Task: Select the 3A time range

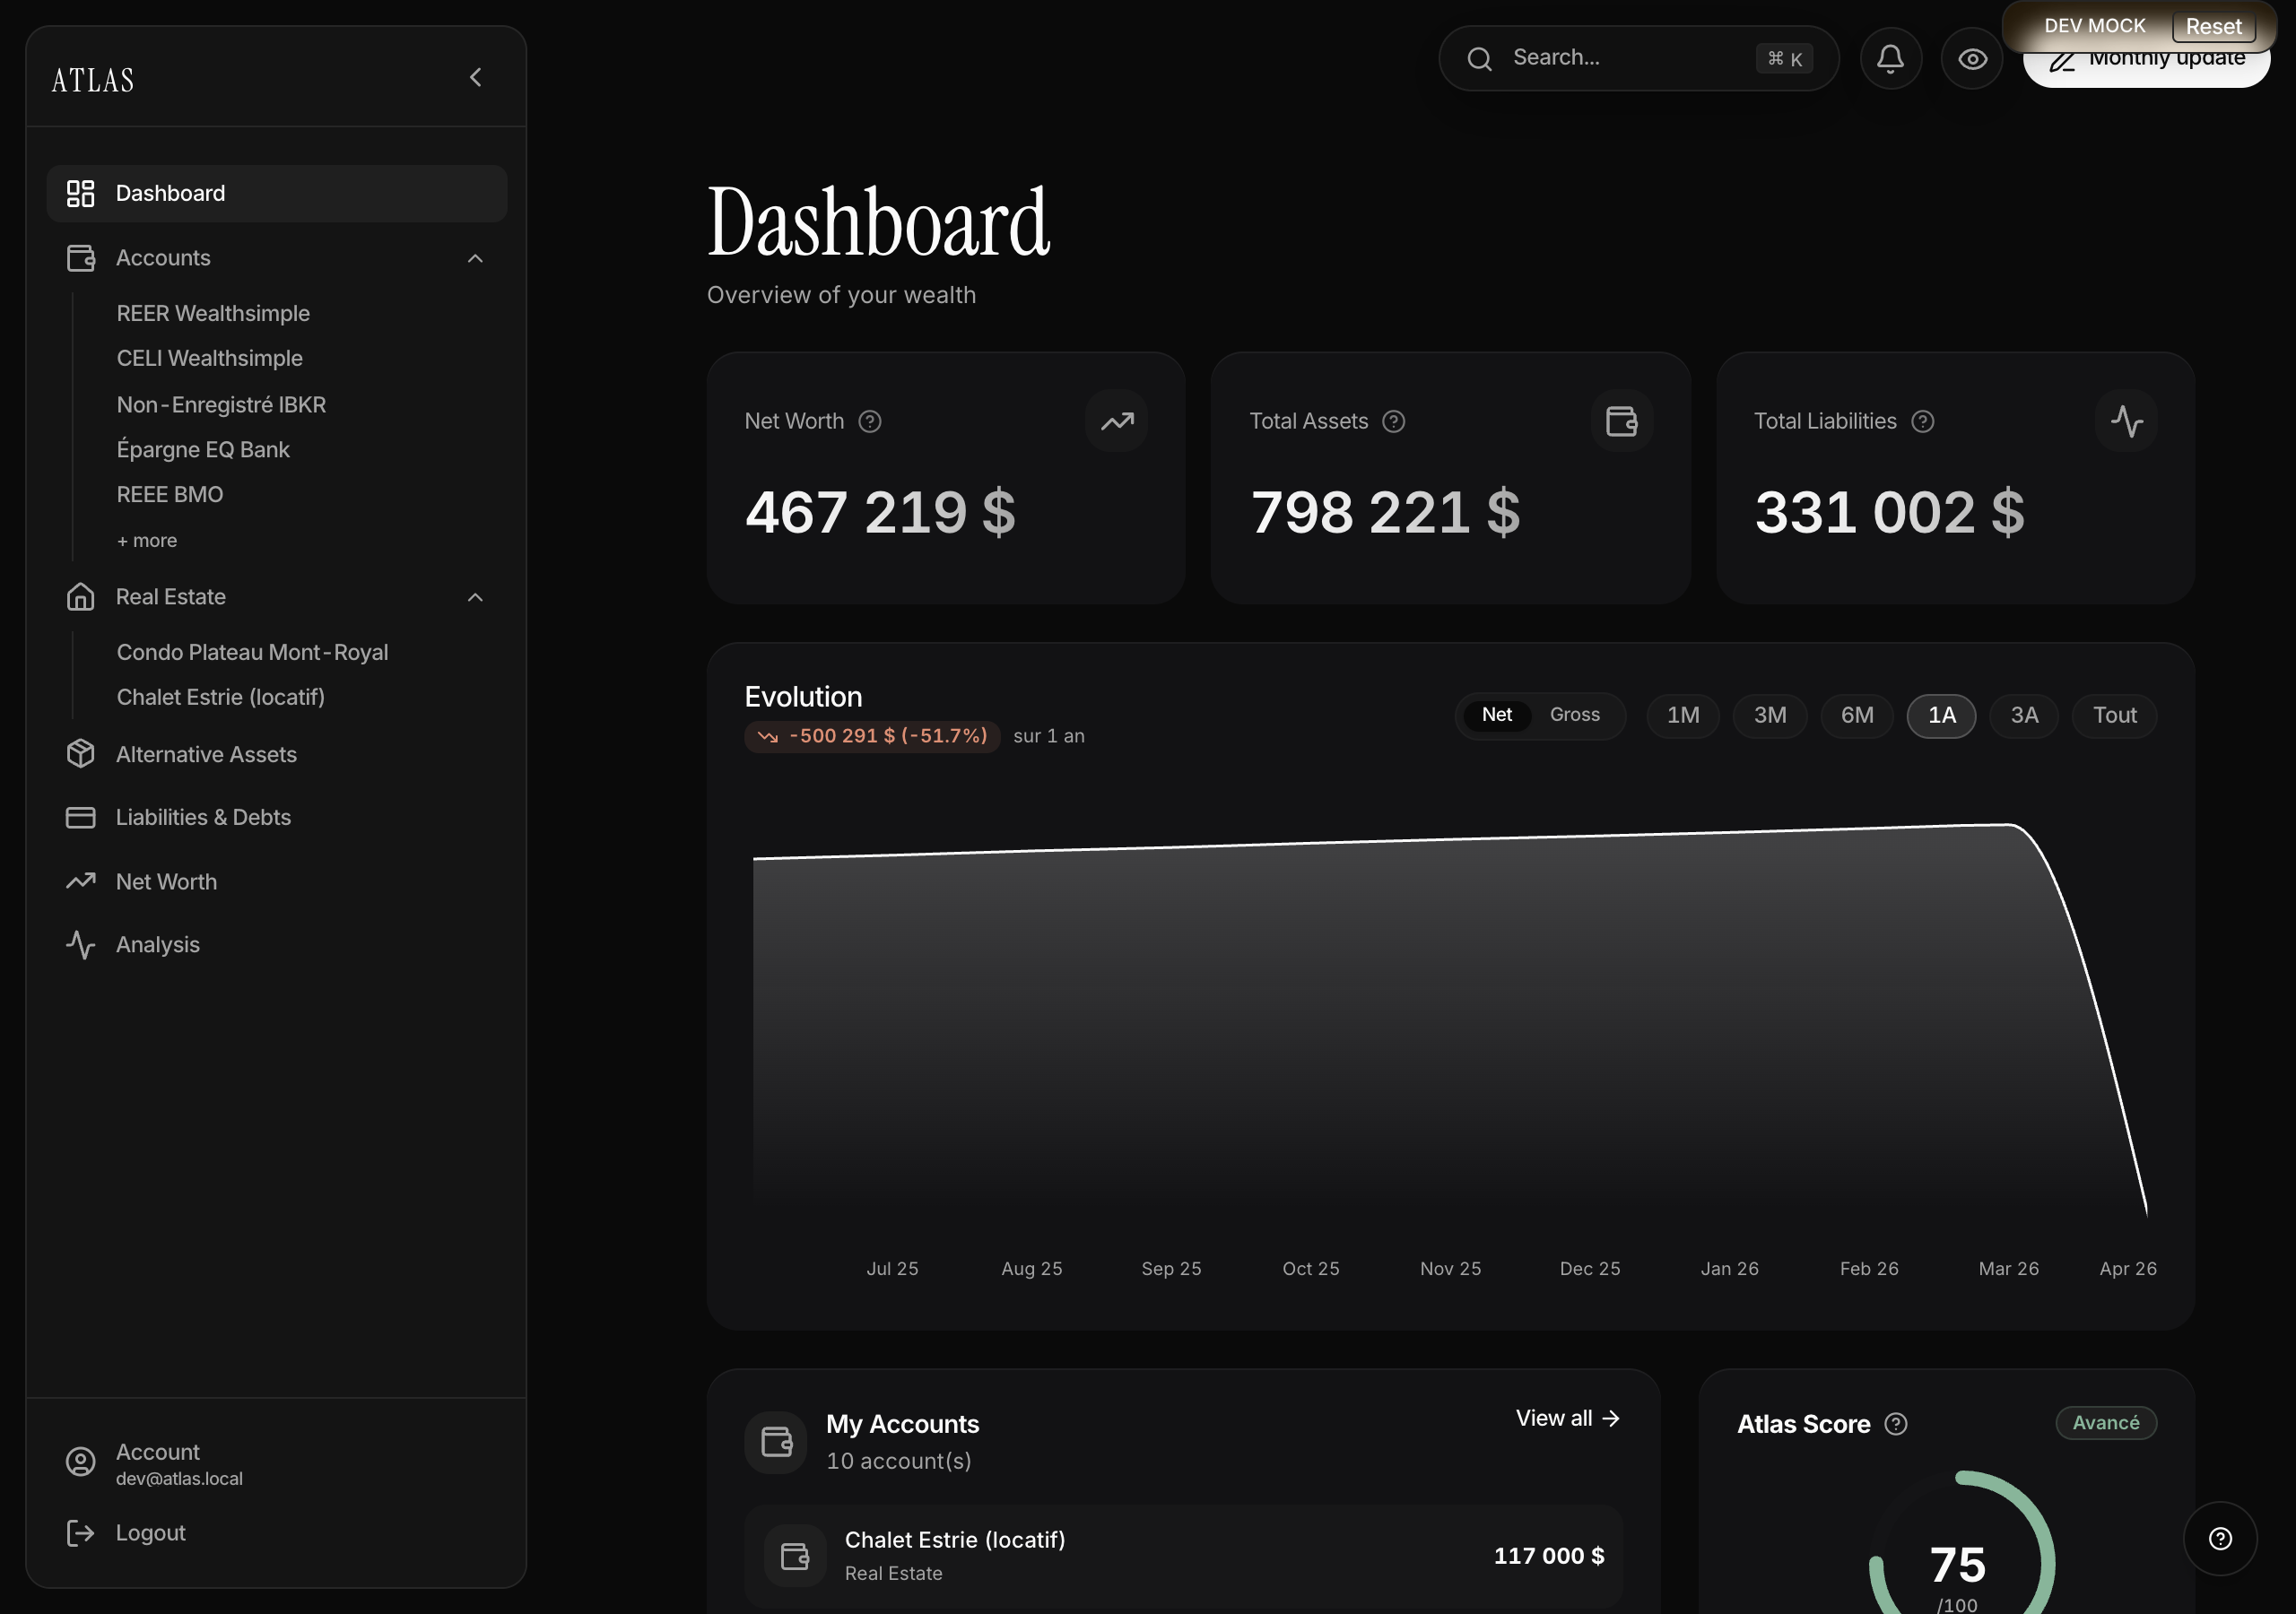Action: pyautogui.click(x=2024, y=715)
